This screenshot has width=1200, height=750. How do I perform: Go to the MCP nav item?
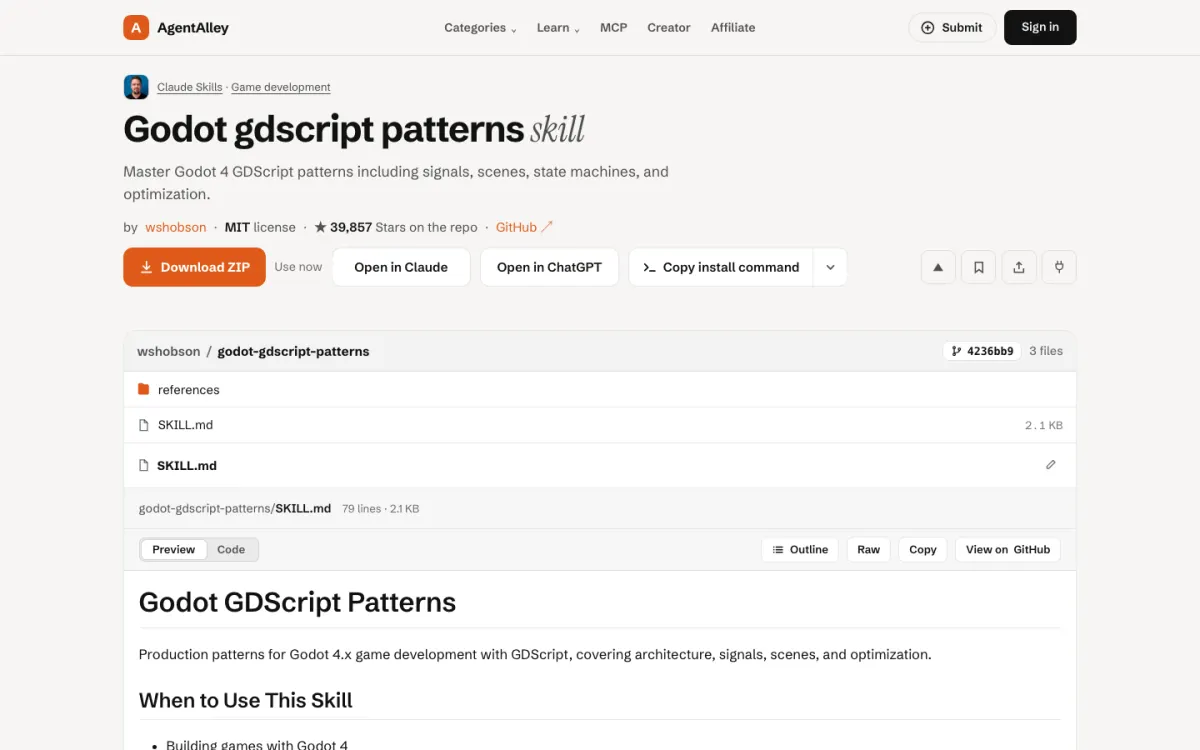(x=614, y=28)
